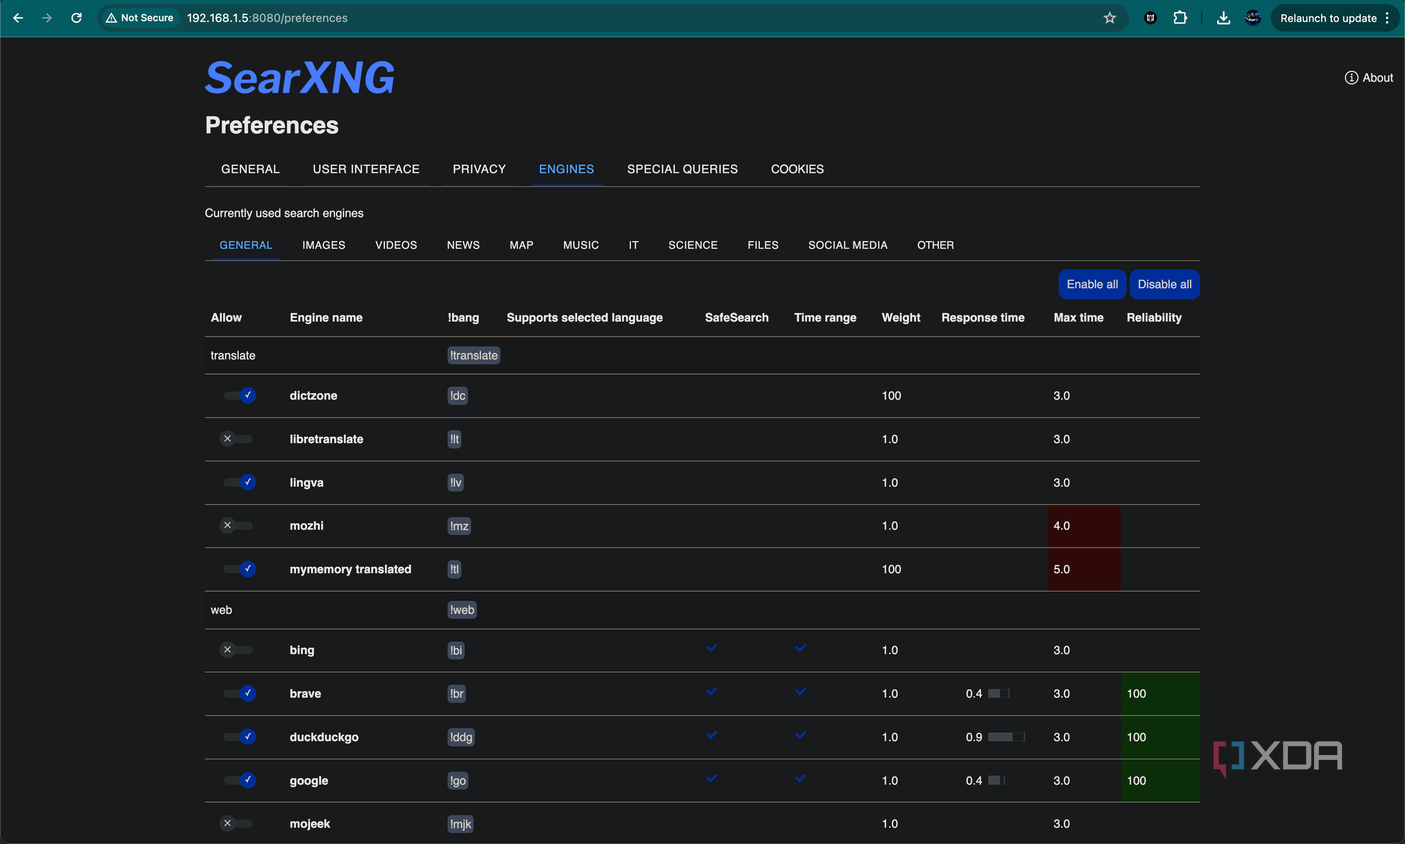Image resolution: width=1405 pixels, height=844 pixels.
Task: Click the !web bang label
Action: [462, 610]
